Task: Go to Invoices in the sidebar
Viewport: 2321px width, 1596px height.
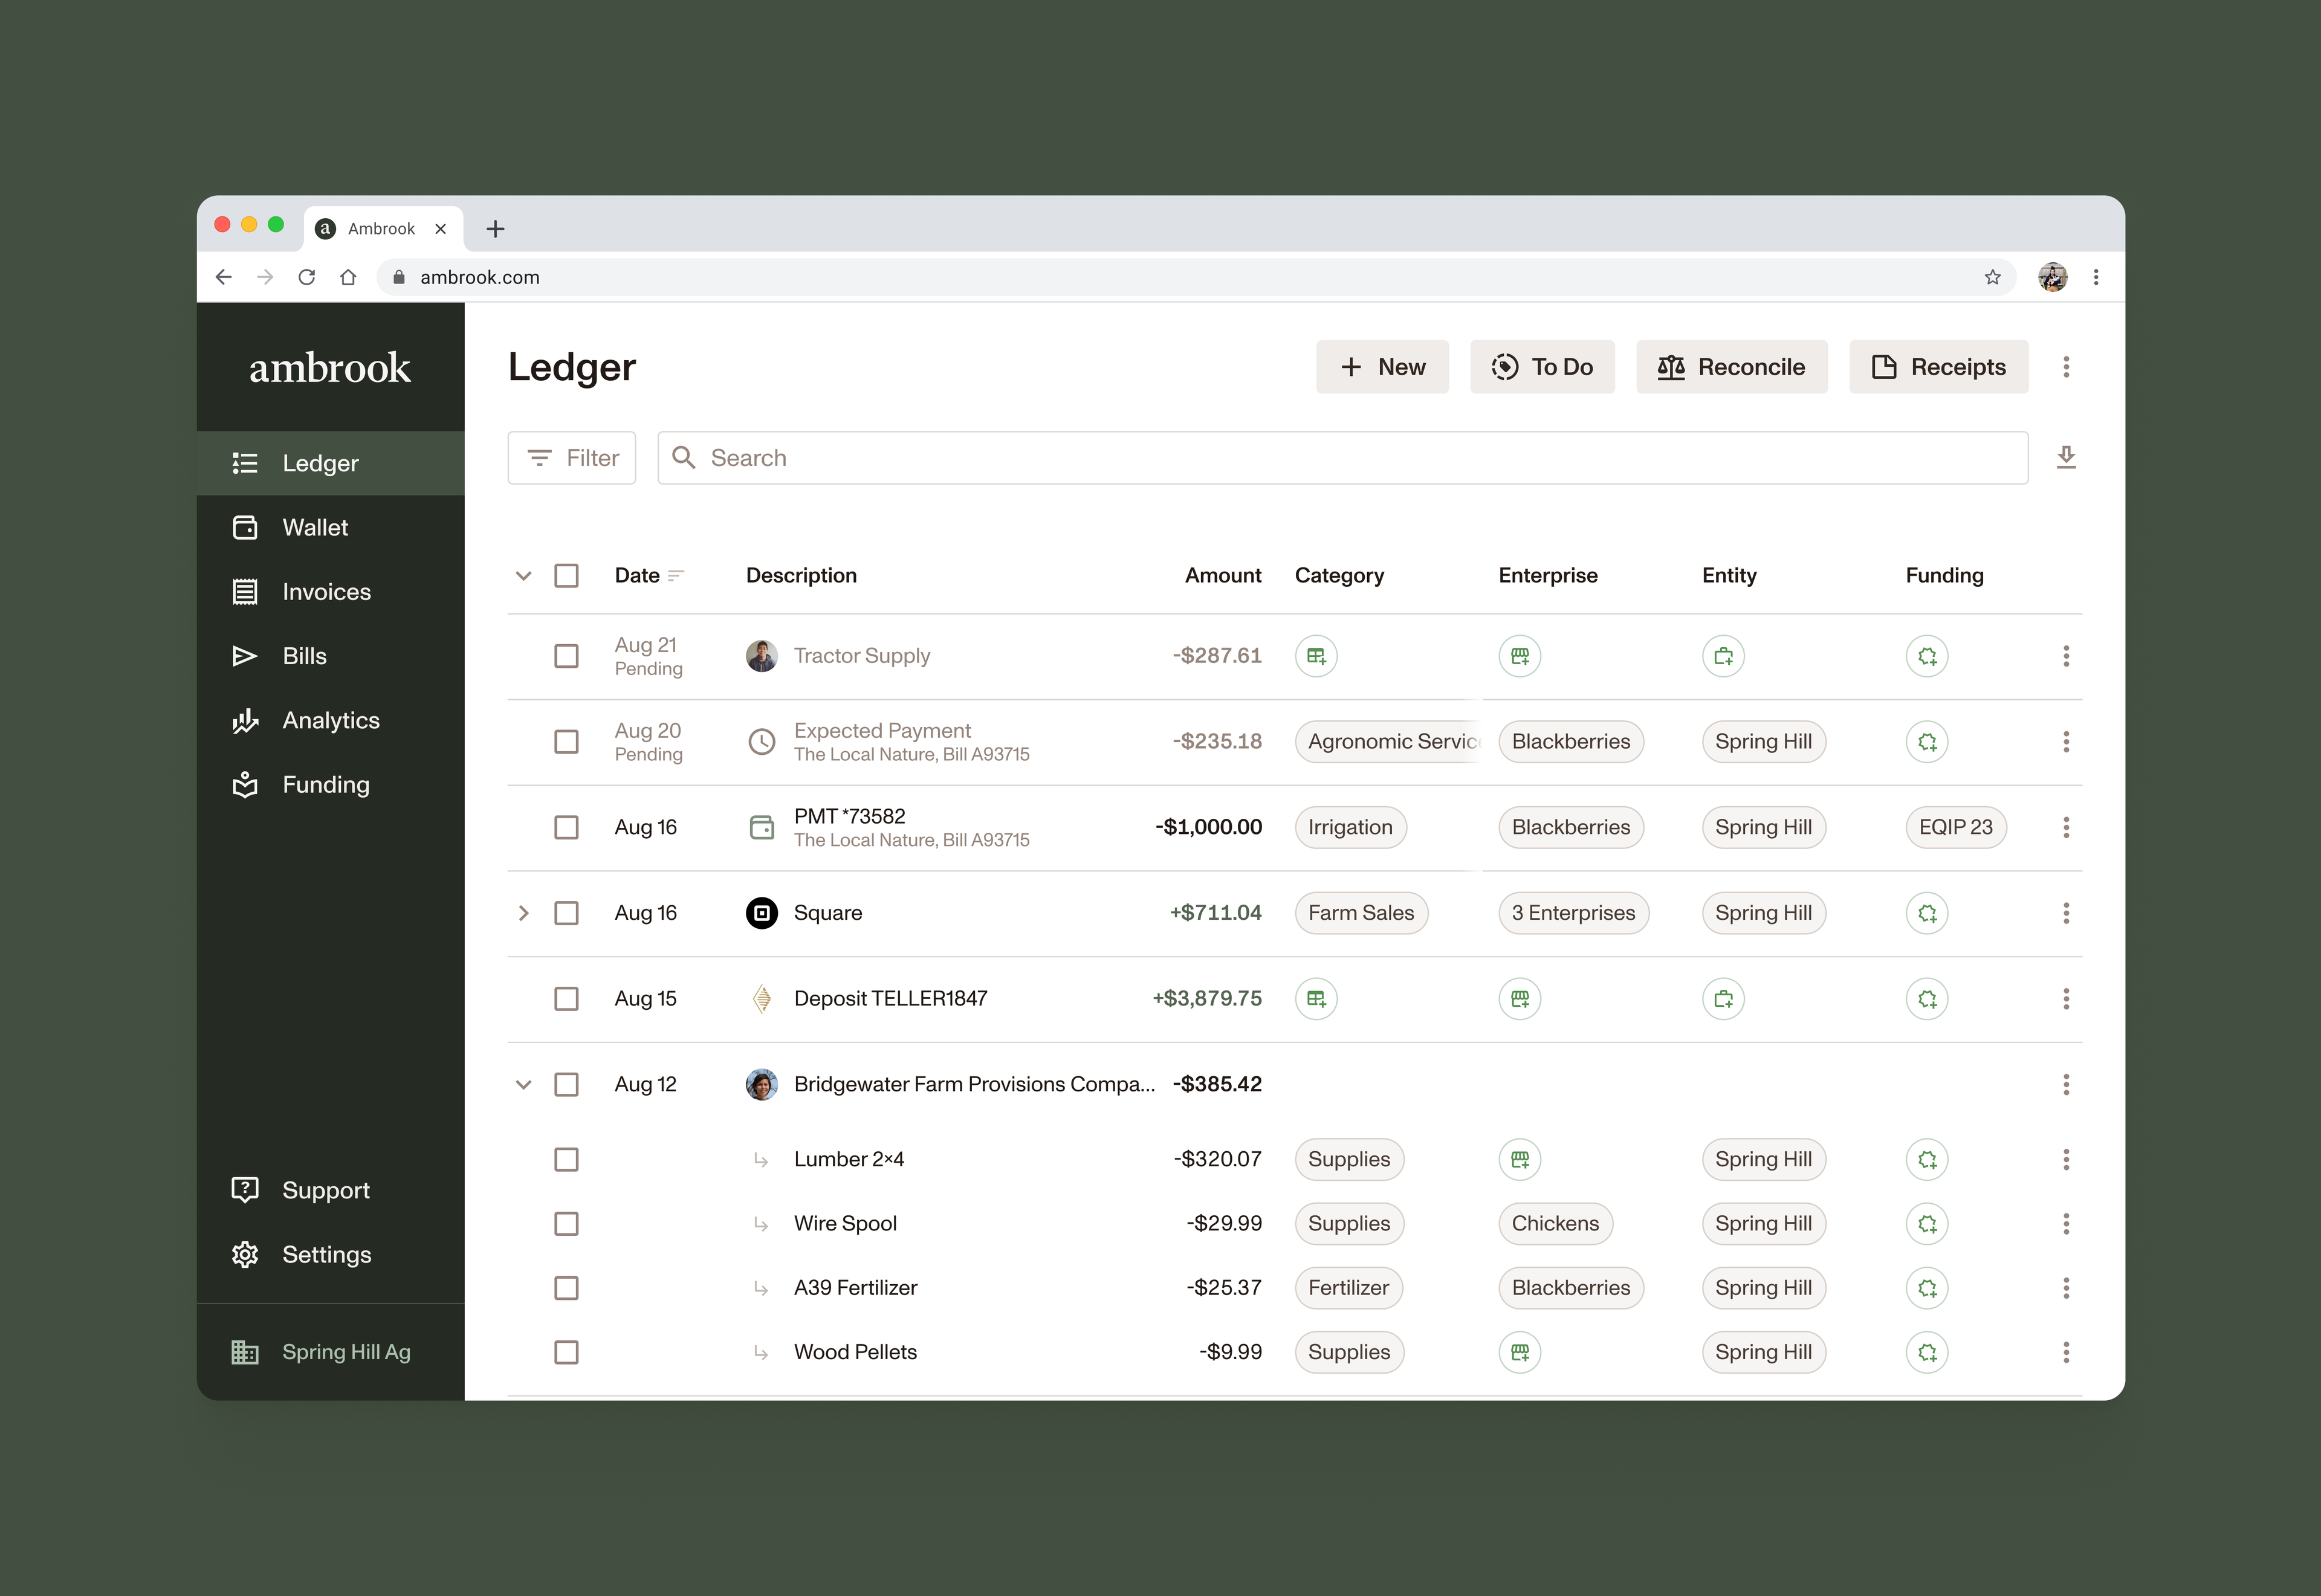Action: click(x=326, y=592)
